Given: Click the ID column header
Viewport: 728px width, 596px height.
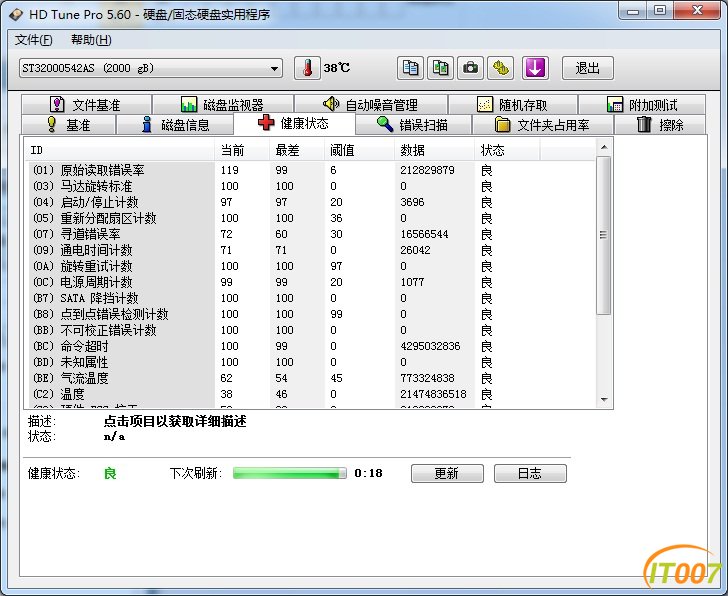Looking at the screenshot, I should tap(121, 150).
